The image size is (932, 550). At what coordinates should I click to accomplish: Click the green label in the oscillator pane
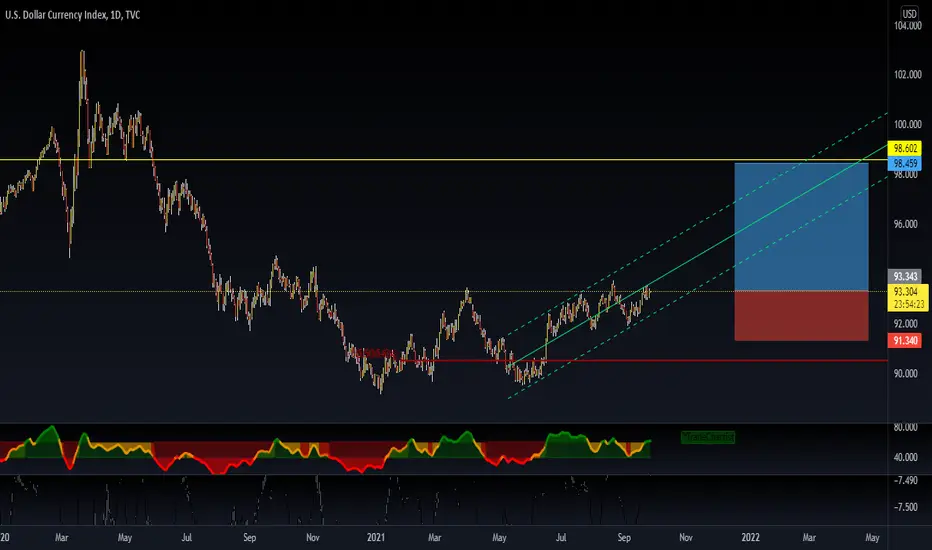(707, 438)
